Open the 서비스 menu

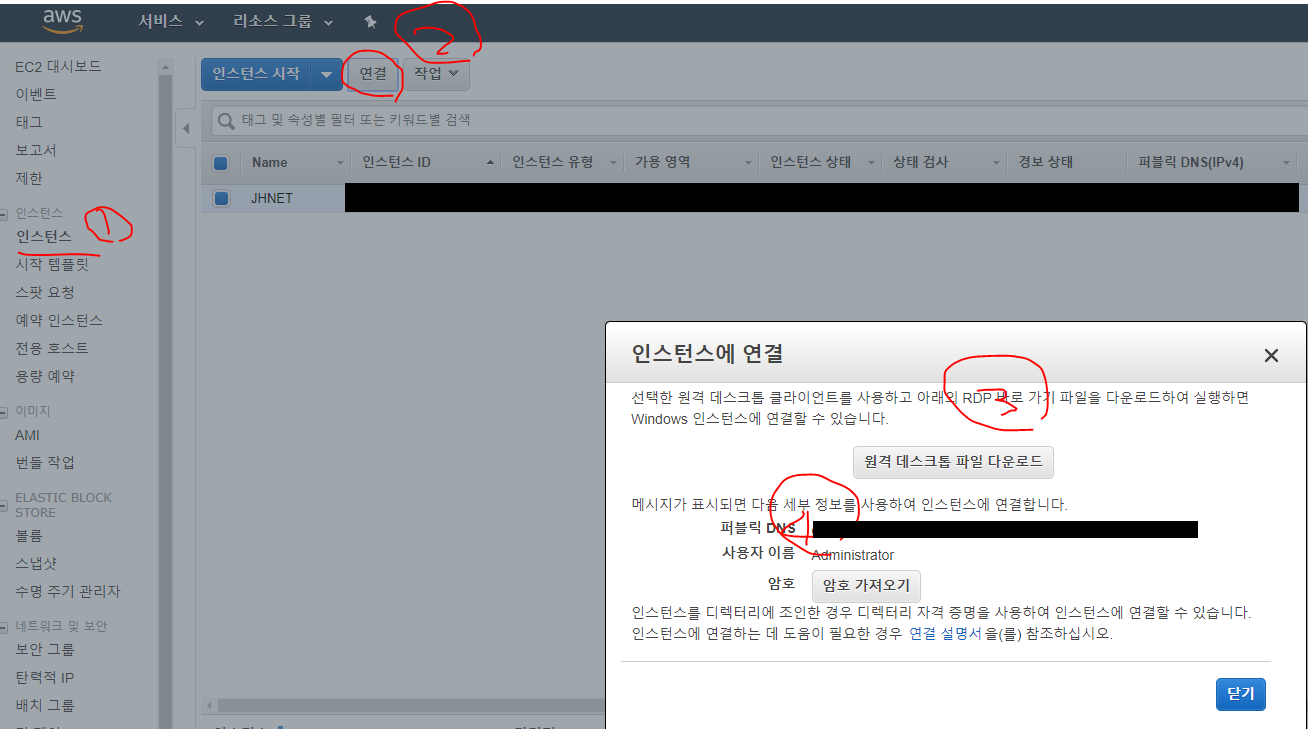[x=171, y=21]
